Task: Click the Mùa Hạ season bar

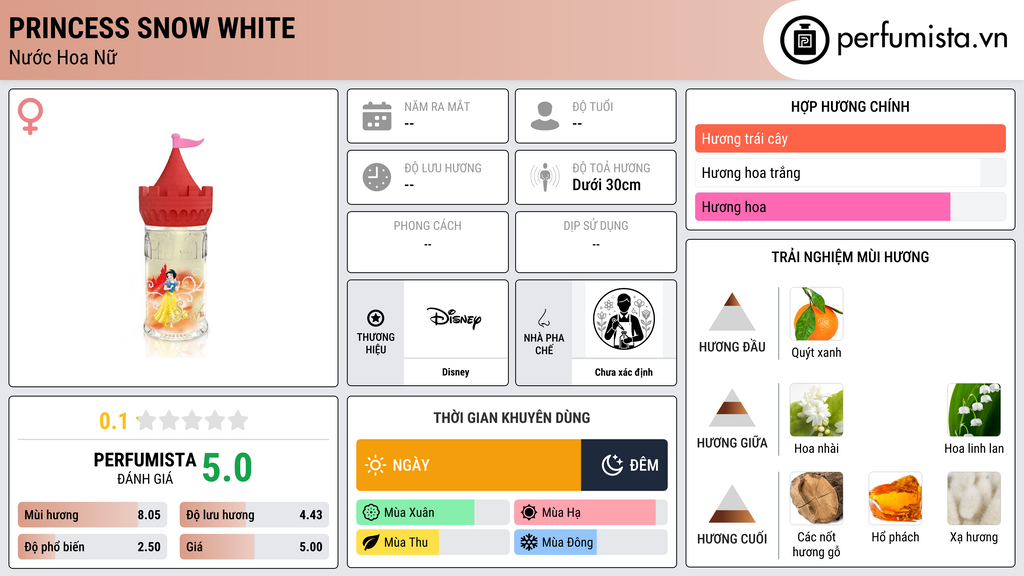Action: pyautogui.click(x=590, y=513)
